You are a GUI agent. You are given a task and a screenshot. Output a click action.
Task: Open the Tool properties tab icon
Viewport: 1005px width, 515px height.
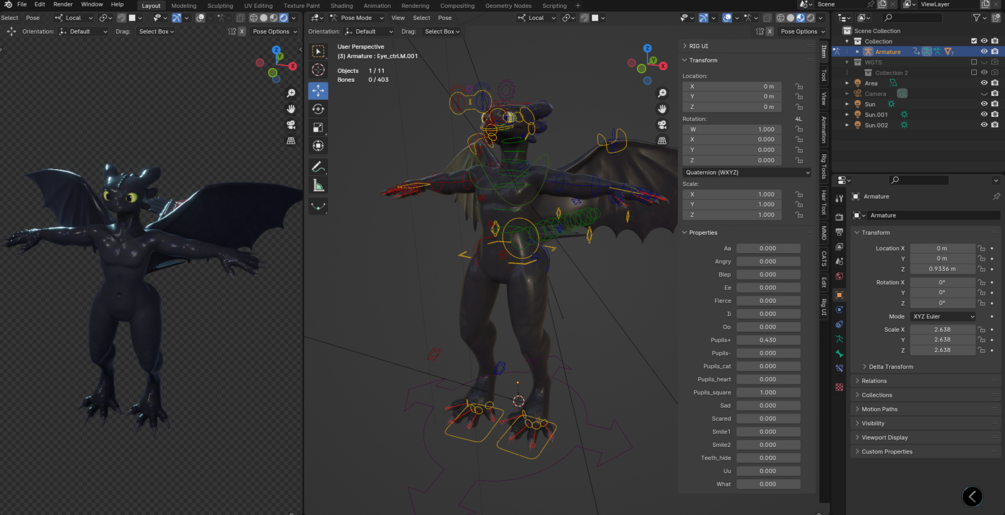[840, 199]
